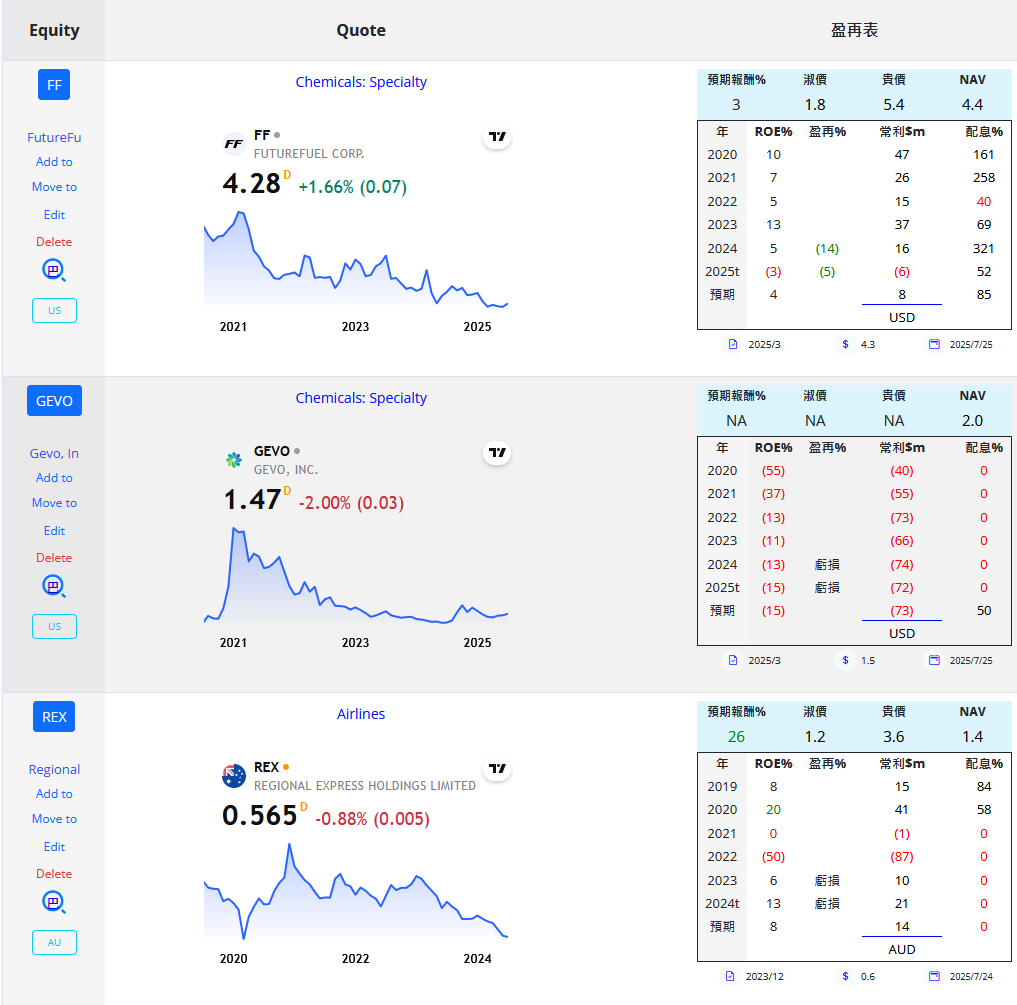The width and height of the screenshot is (1017, 1005).
Task: Open Chemicals: Specialty link above FF chart
Action: [361, 82]
